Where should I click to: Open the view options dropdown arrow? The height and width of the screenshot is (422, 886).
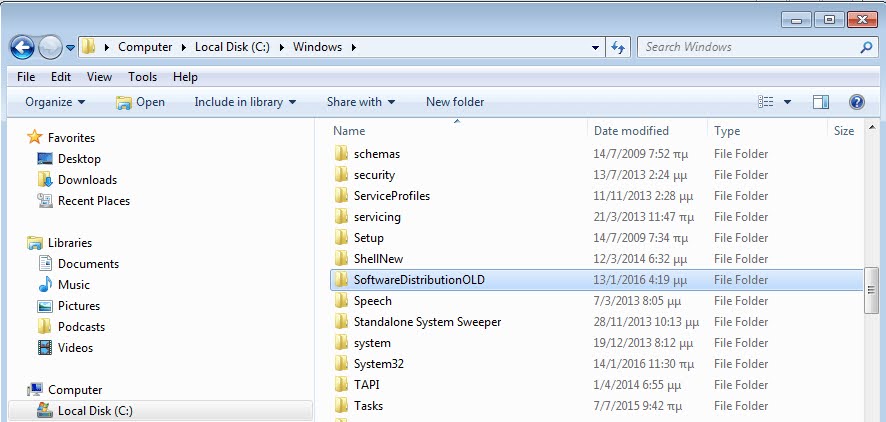pos(787,102)
